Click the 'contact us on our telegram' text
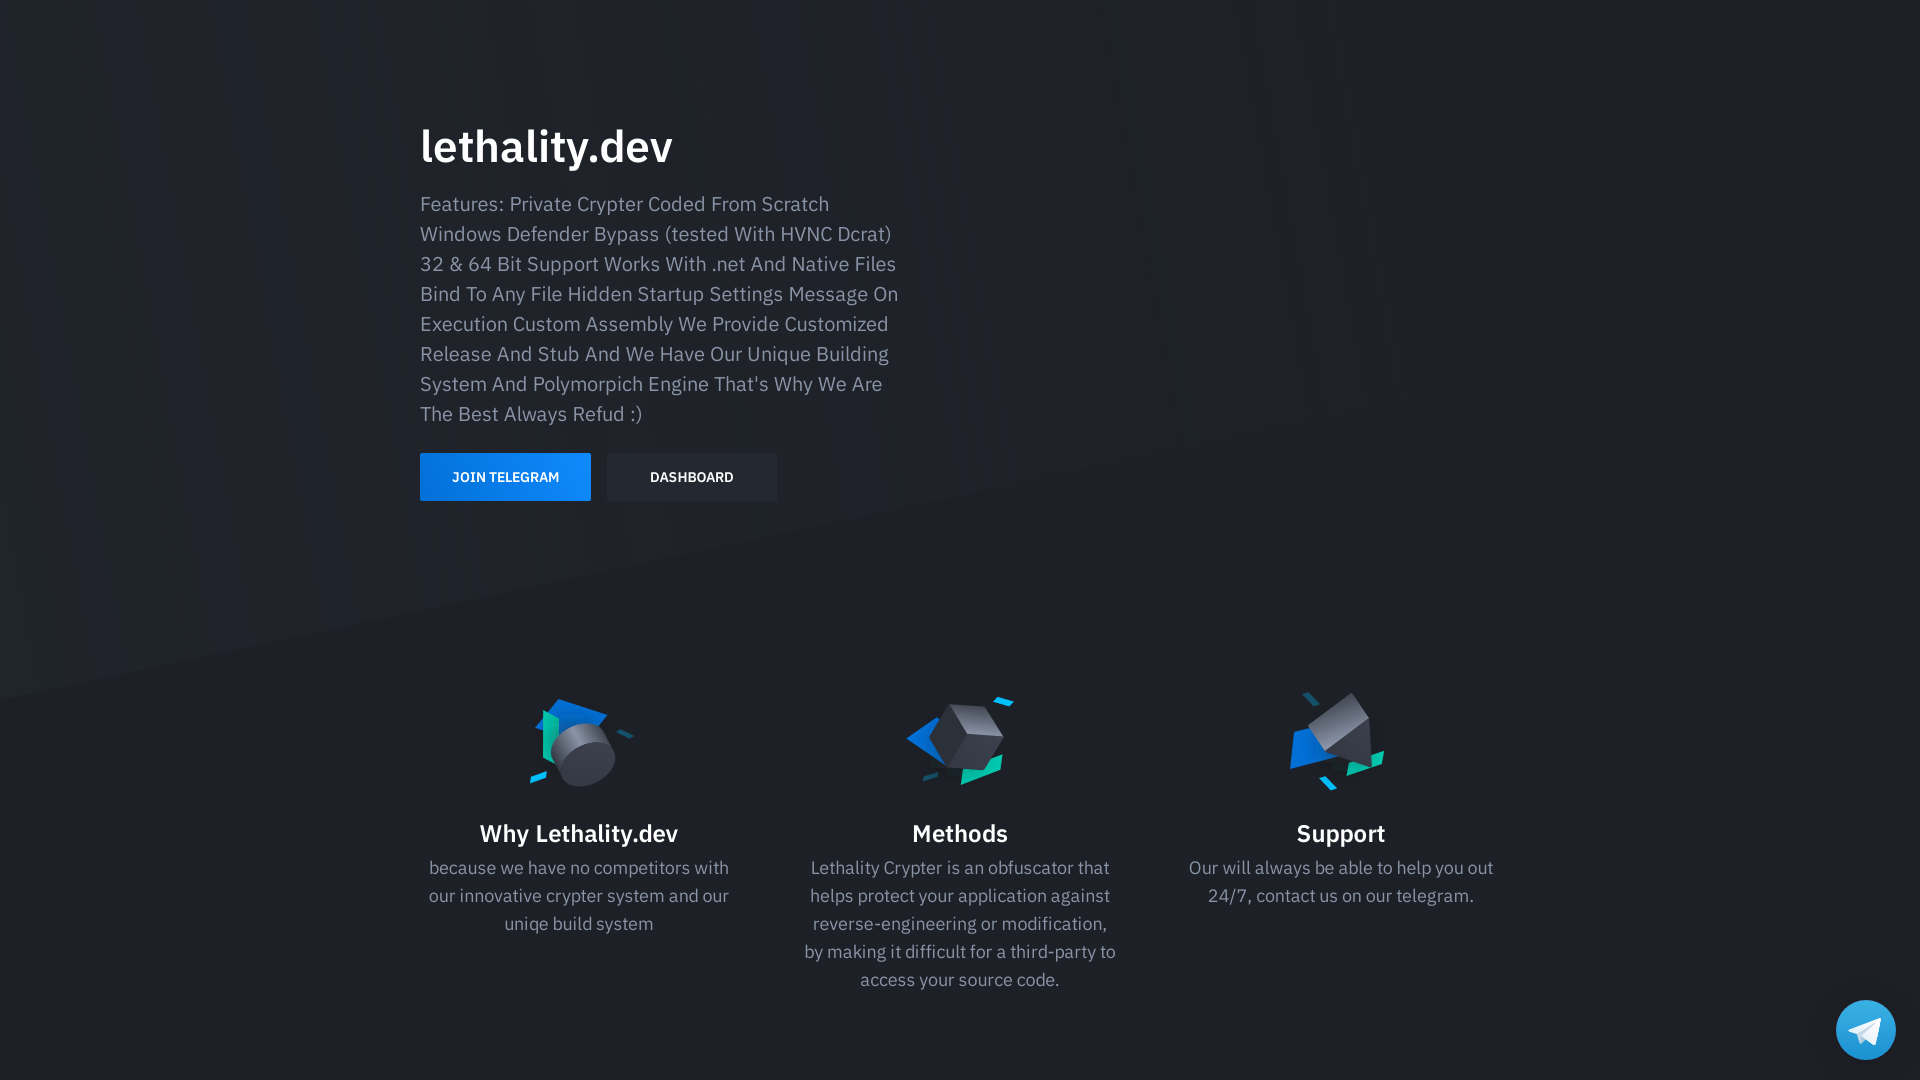This screenshot has height=1080, width=1920. pos(1363,896)
